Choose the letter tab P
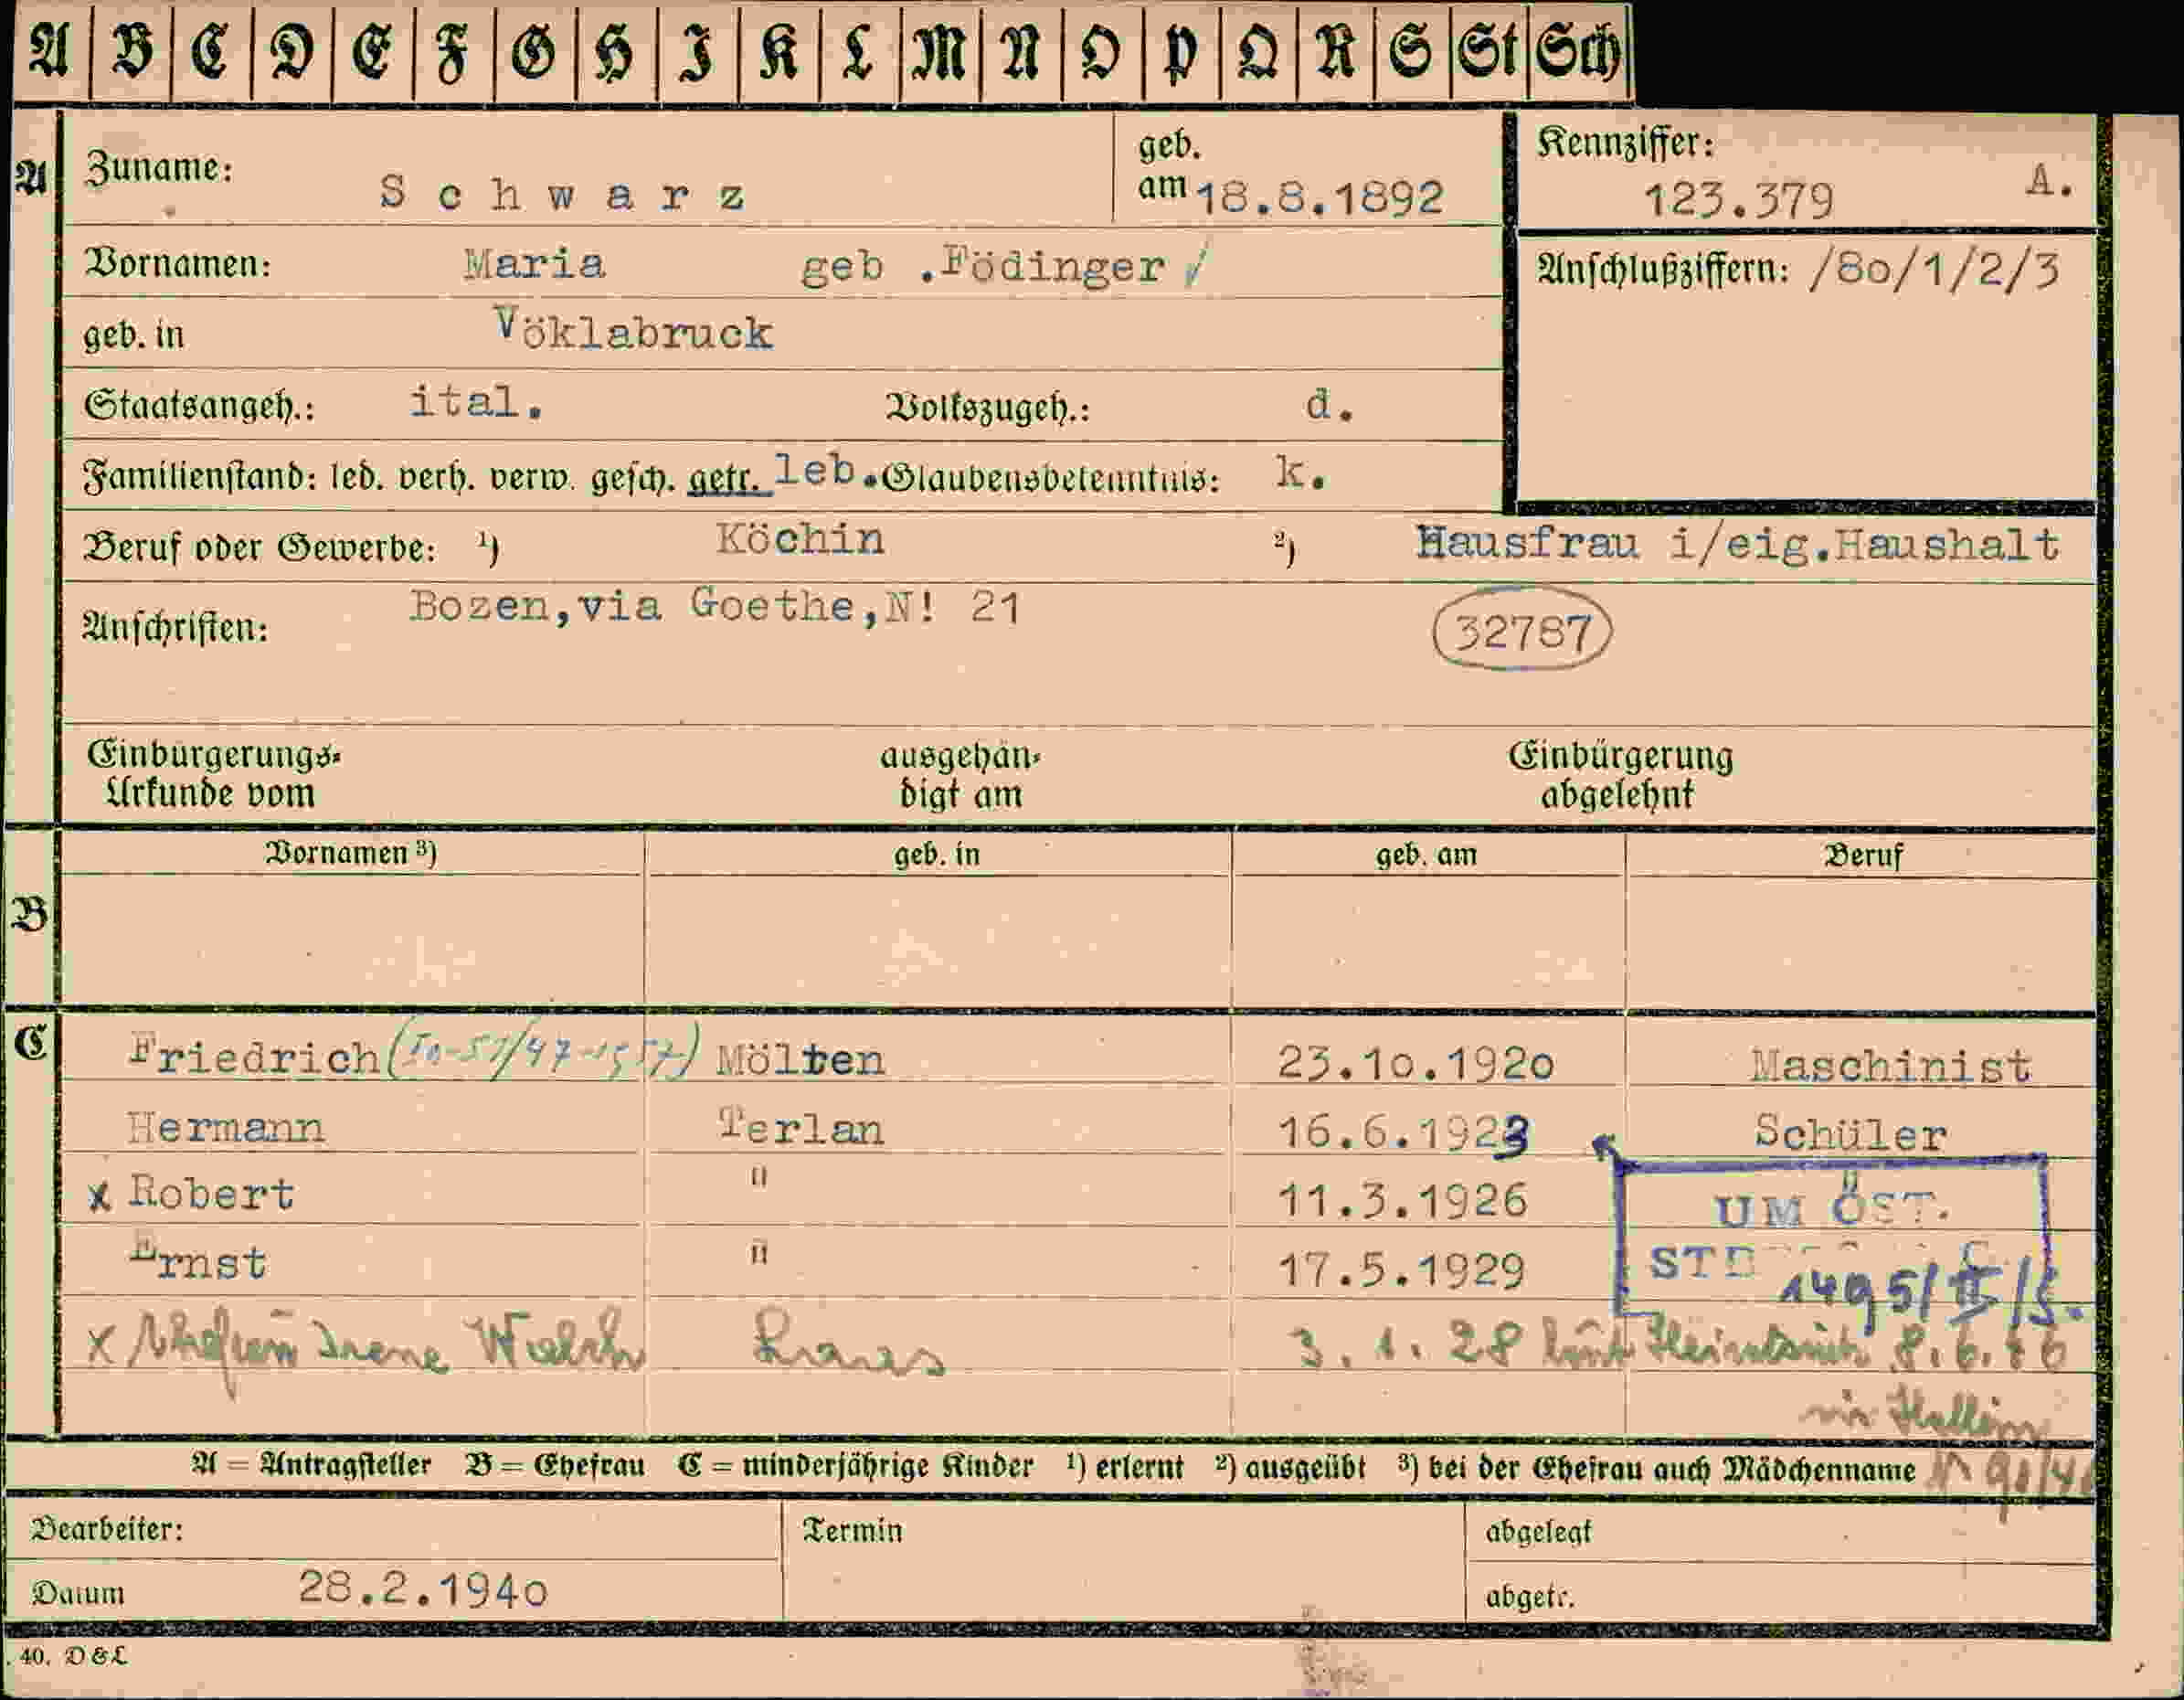Screen dimensions: 2184x1700 pyautogui.click(x=1180, y=52)
